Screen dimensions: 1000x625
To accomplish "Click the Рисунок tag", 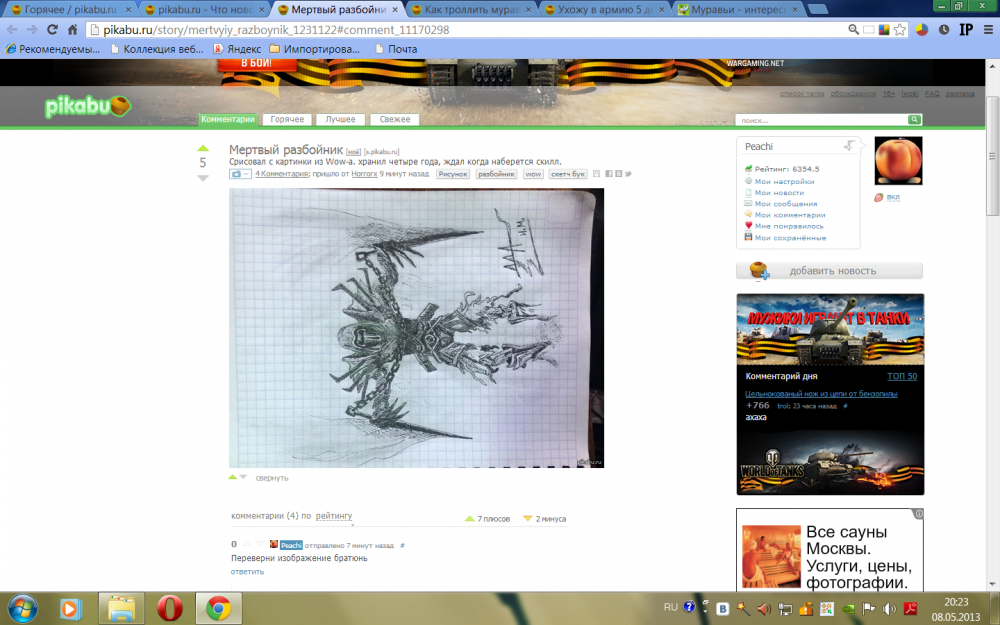I will click(453, 173).
